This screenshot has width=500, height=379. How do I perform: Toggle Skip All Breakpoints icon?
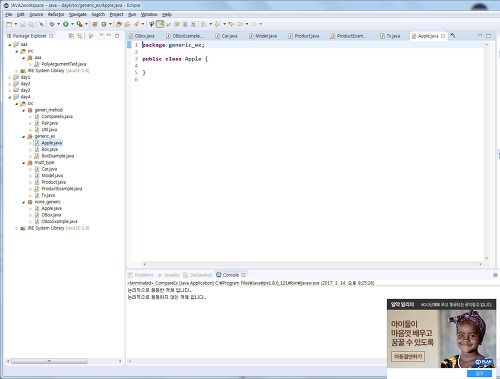pyautogui.click(x=41, y=24)
